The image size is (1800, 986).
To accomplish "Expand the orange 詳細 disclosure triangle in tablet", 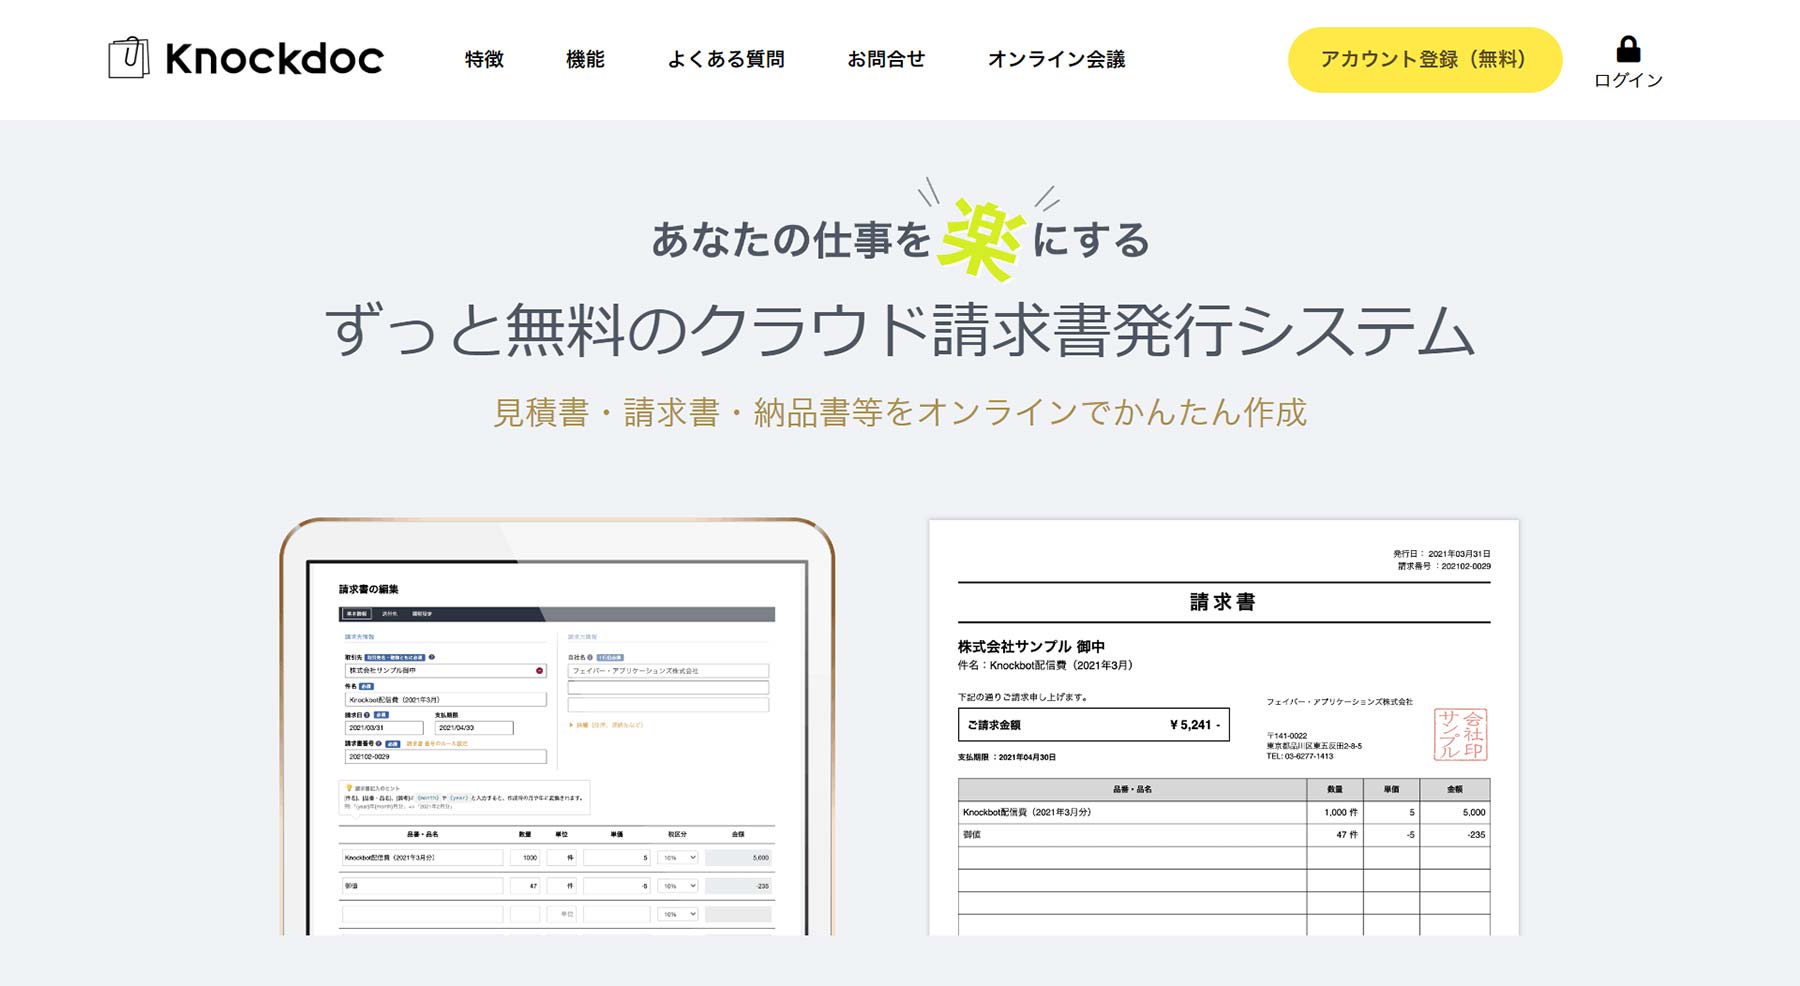I will pyautogui.click(x=571, y=724).
